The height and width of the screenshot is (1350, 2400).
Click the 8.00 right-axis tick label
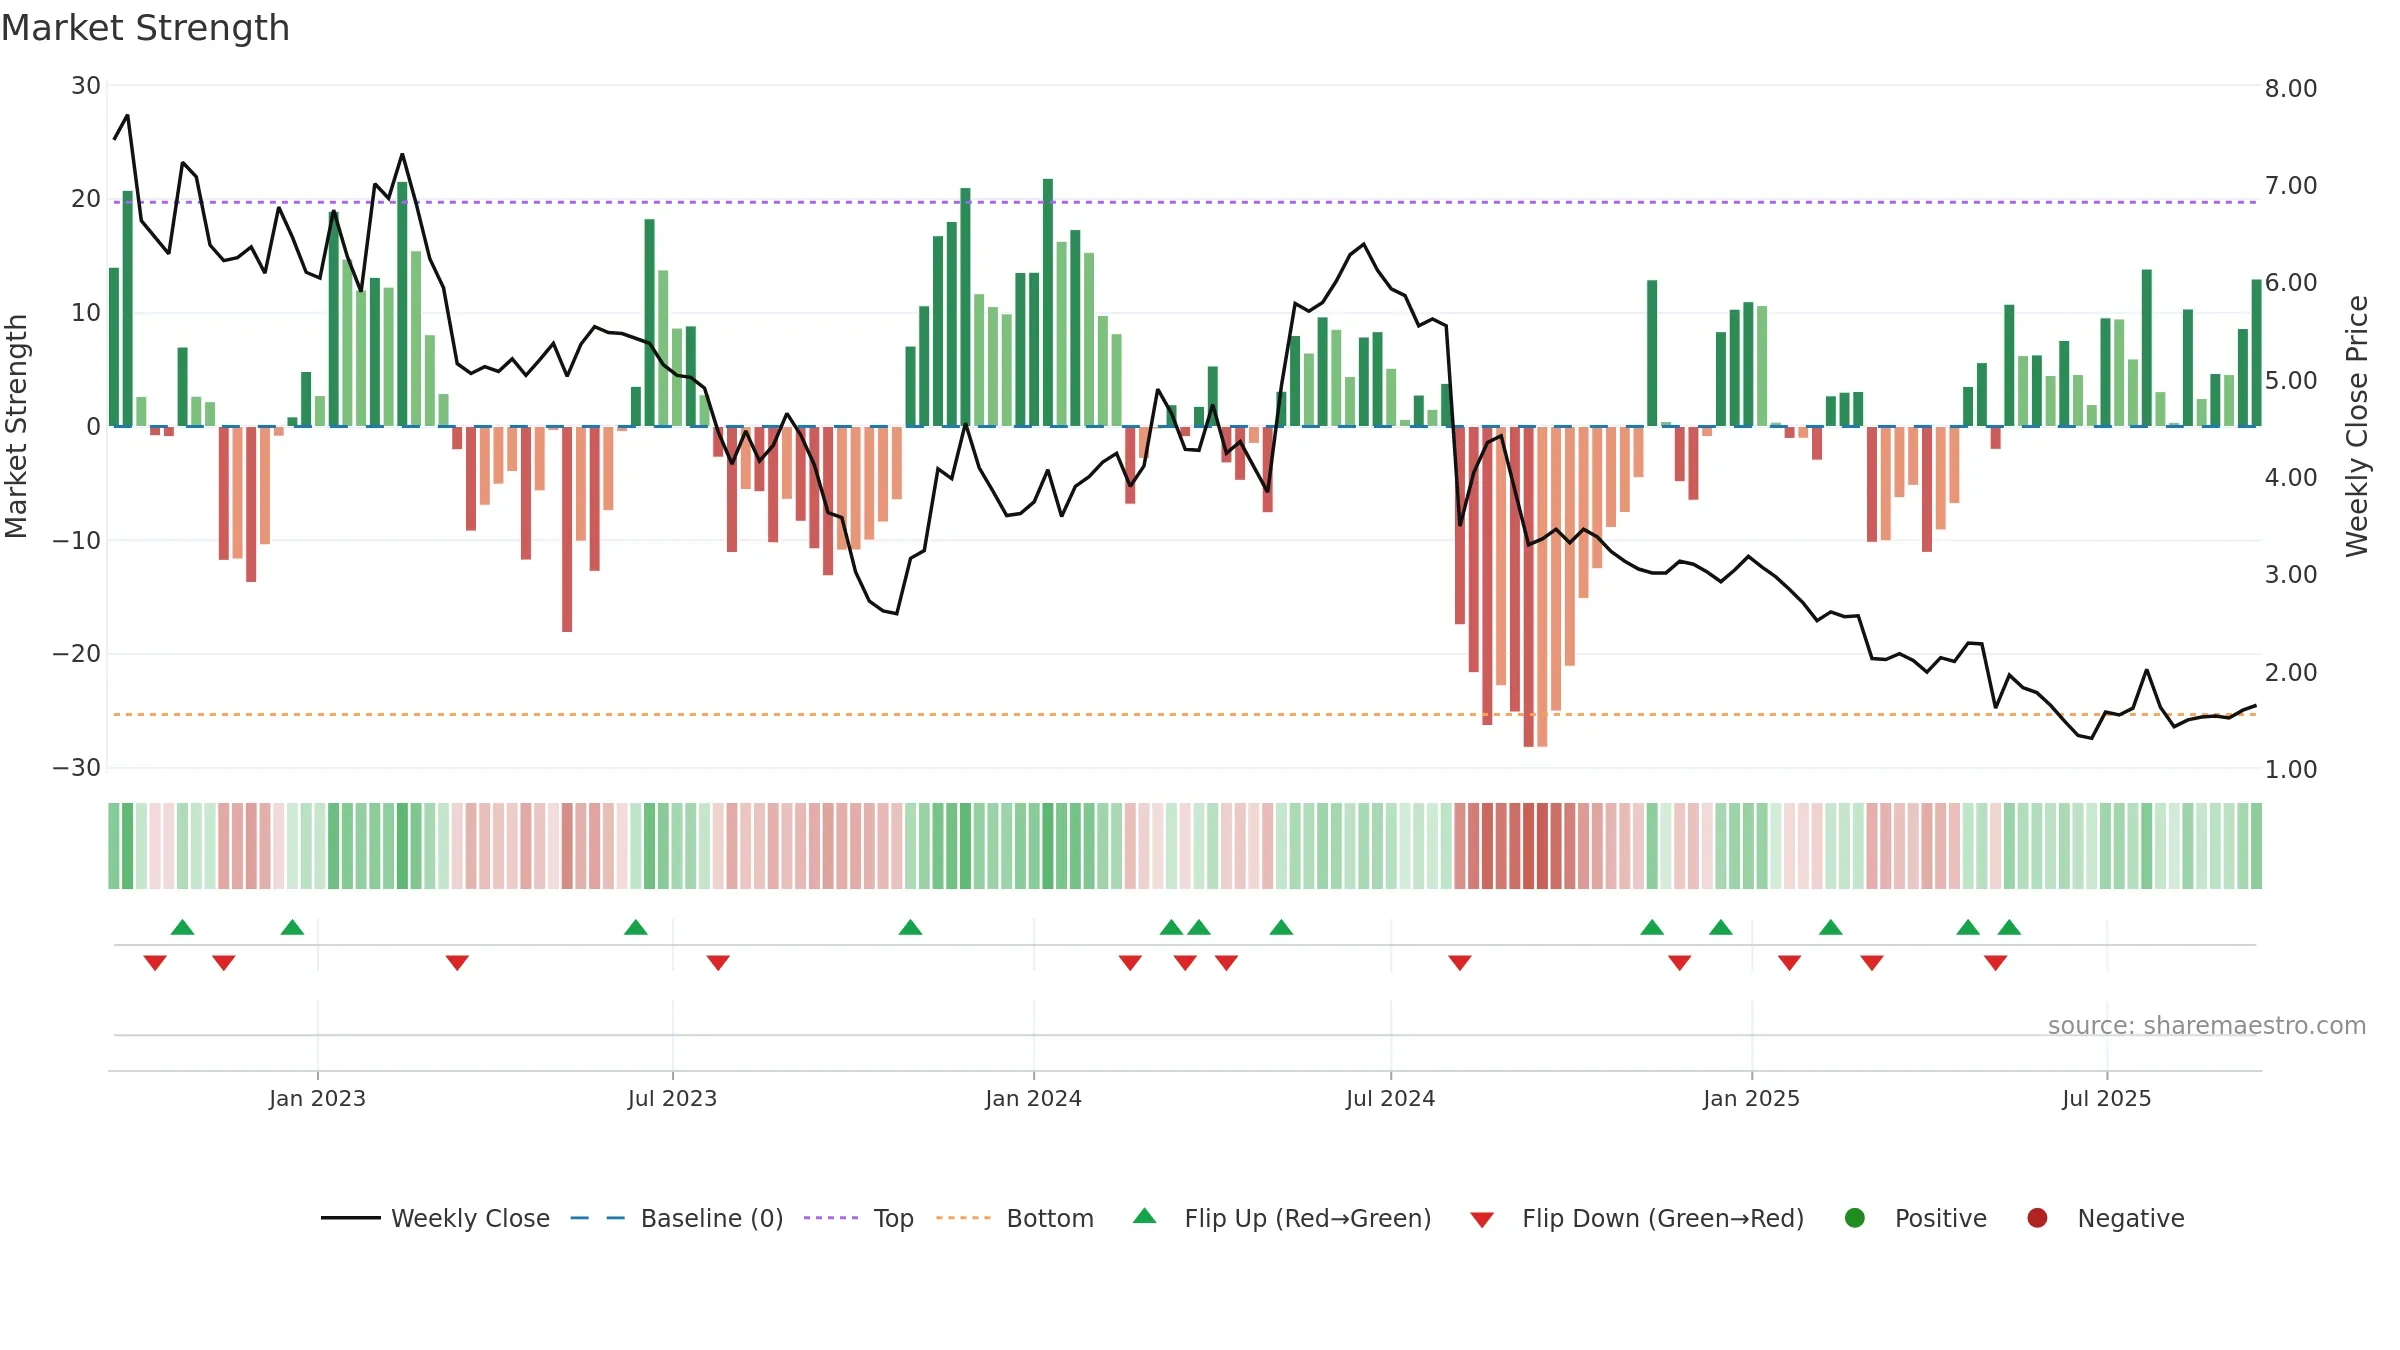(2291, 88)
